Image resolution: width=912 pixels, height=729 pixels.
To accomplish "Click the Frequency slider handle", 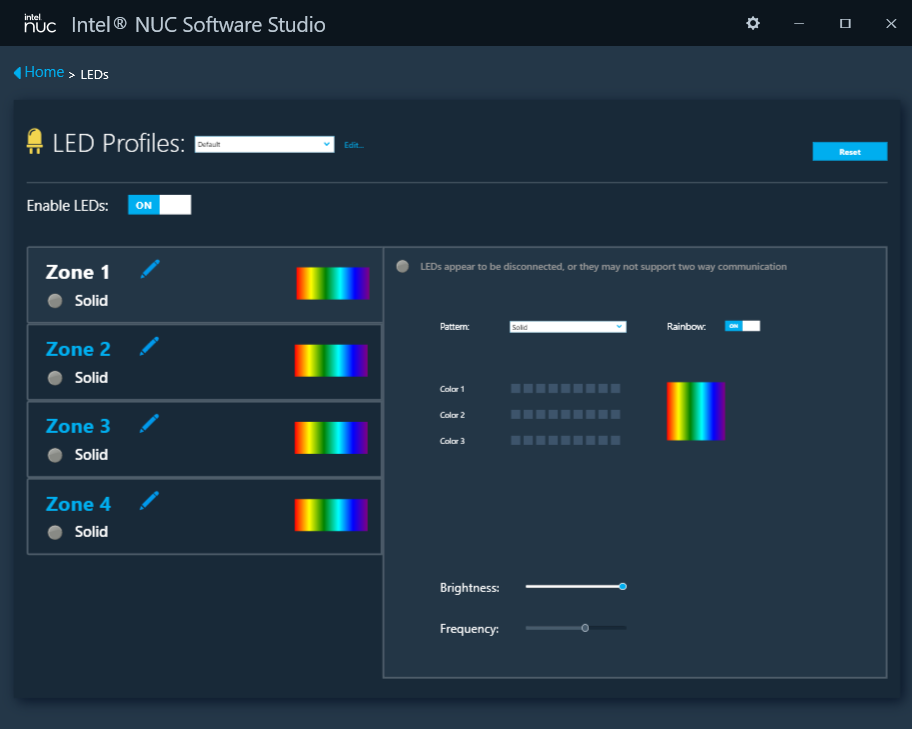I will [585, 628].
